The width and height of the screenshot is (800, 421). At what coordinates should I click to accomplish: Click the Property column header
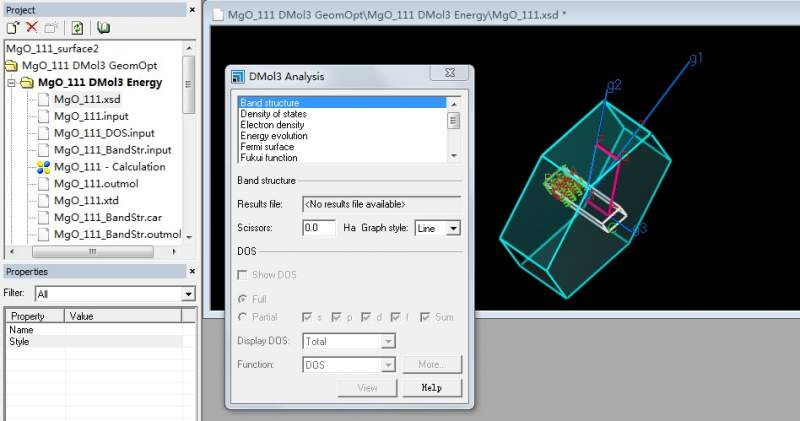pyautogui.click(x=35, y=316)
